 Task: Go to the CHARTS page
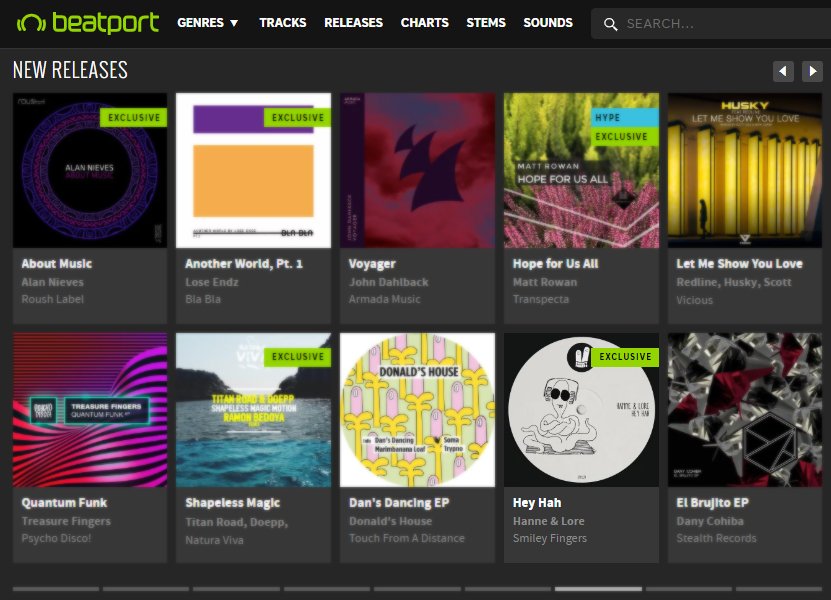coord(424,22)
